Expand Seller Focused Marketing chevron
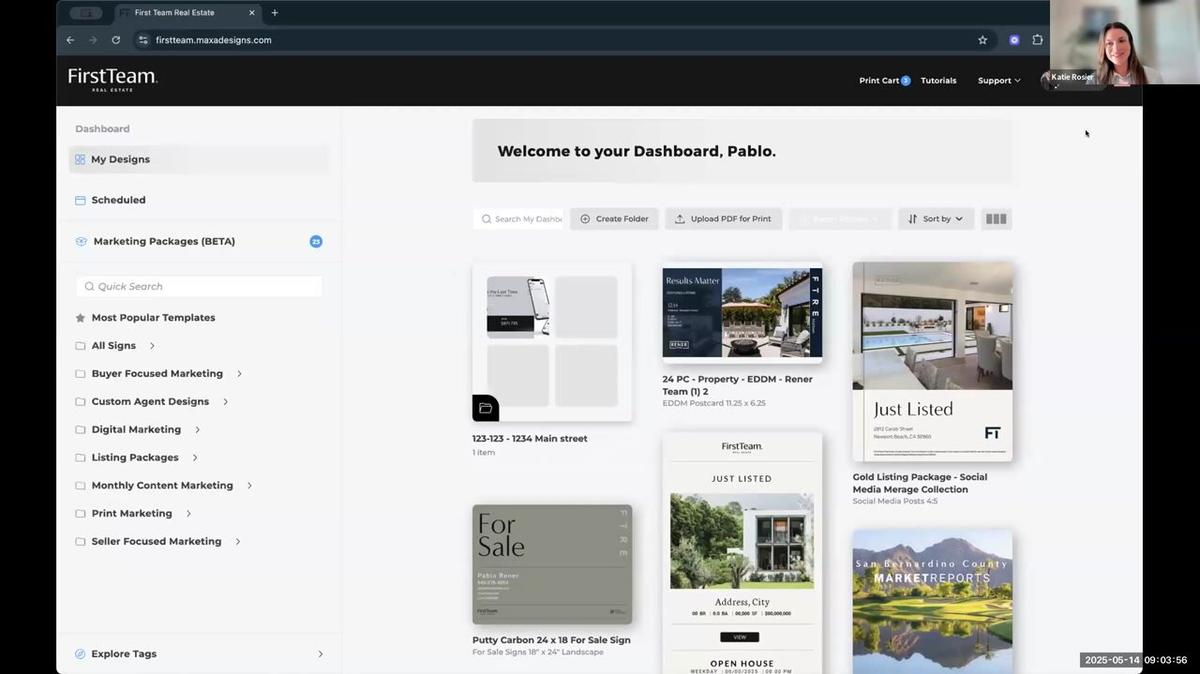The width and height of the screenshot is (1200, 674). (238, 542)
